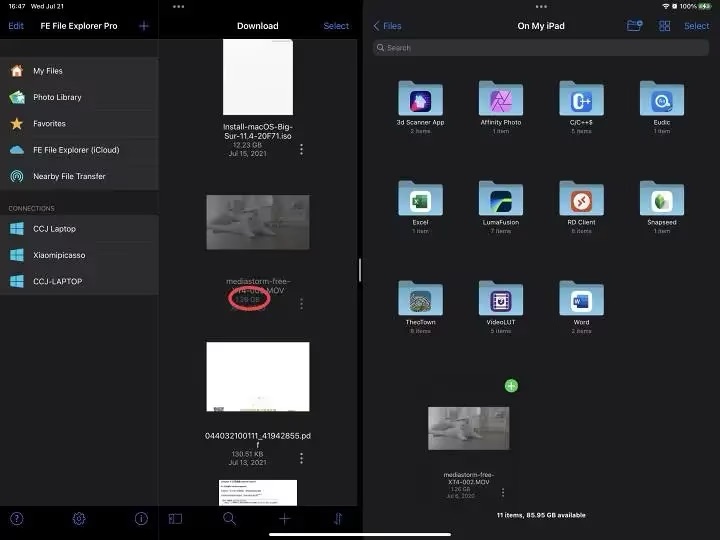This screenshot has width=720, height=540.
Task: Switch Files app to grid view
Action: [x=664, y=26]
